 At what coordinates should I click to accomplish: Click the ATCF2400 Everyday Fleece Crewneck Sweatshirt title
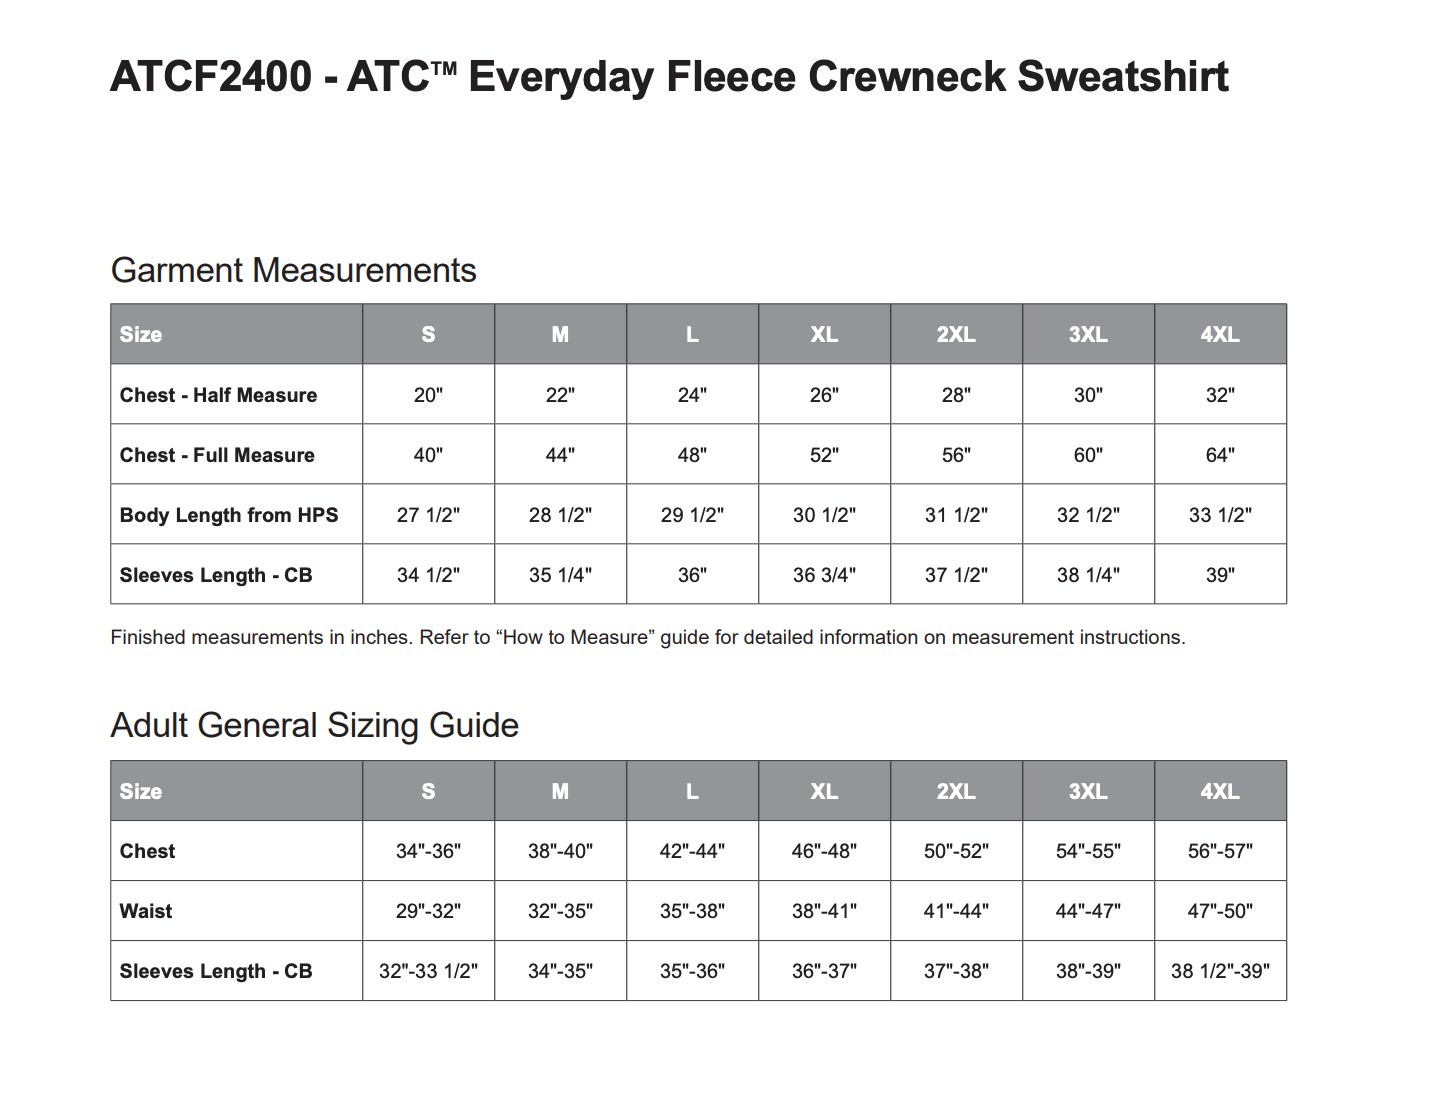(x=669, y=77)
